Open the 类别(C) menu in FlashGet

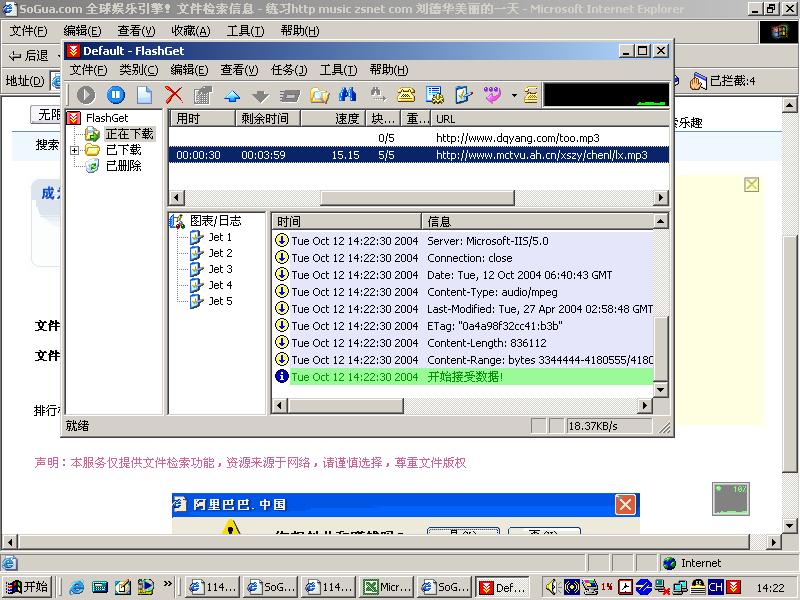pyautogui.click(x=139, y=70)
